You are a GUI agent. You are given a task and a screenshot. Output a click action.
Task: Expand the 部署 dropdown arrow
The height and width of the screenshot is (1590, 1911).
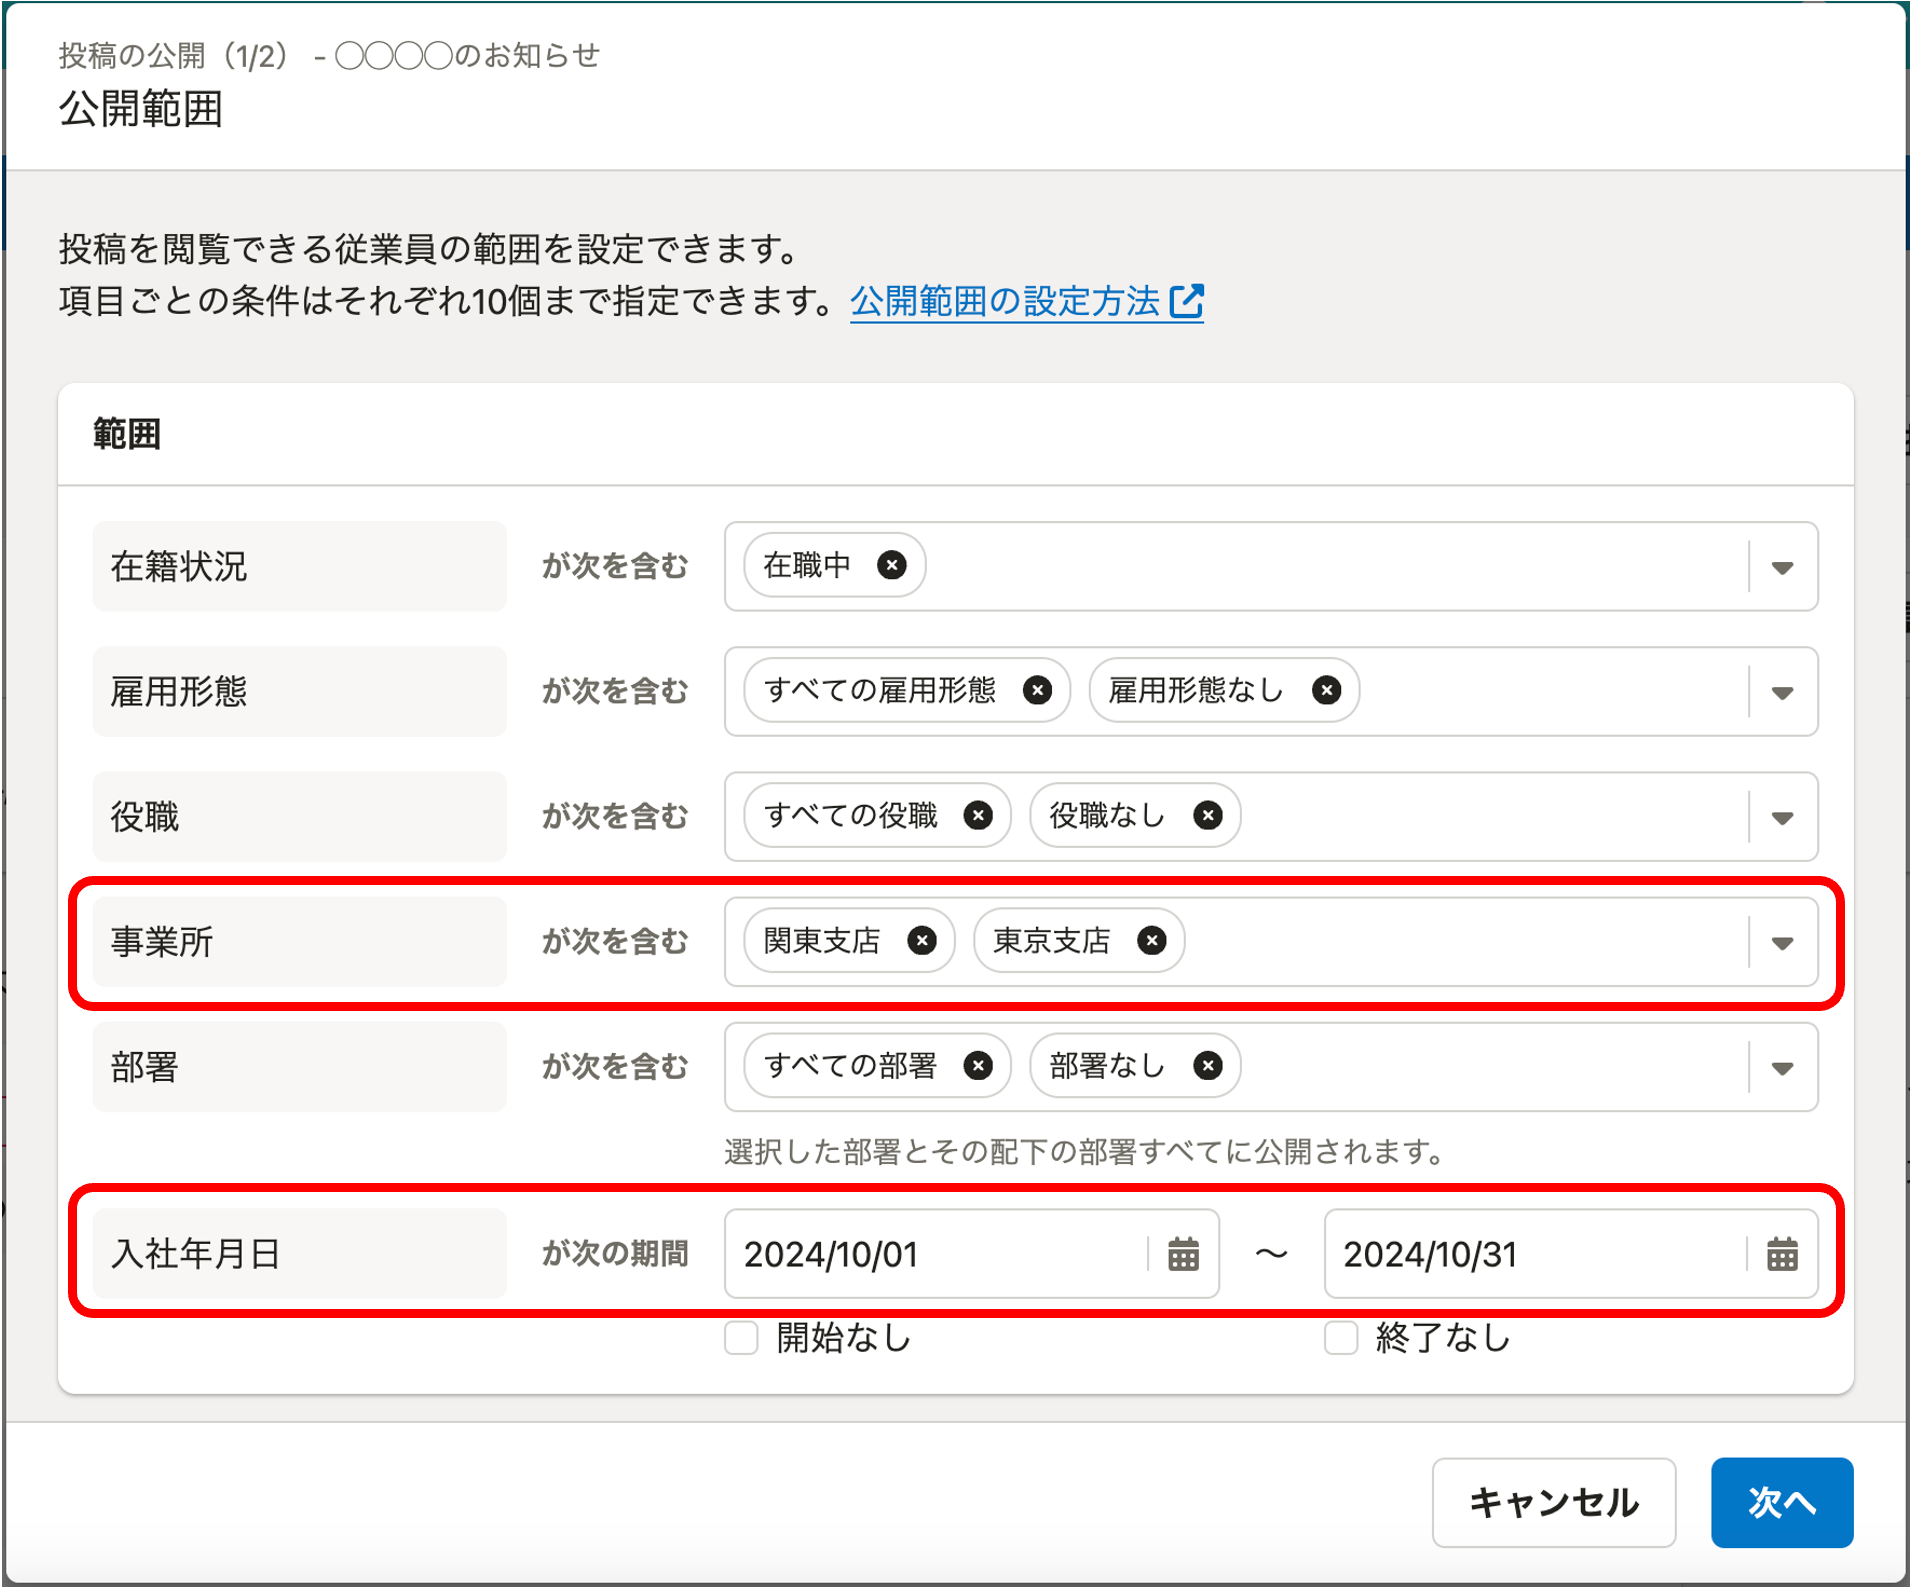(1781, 1068)
